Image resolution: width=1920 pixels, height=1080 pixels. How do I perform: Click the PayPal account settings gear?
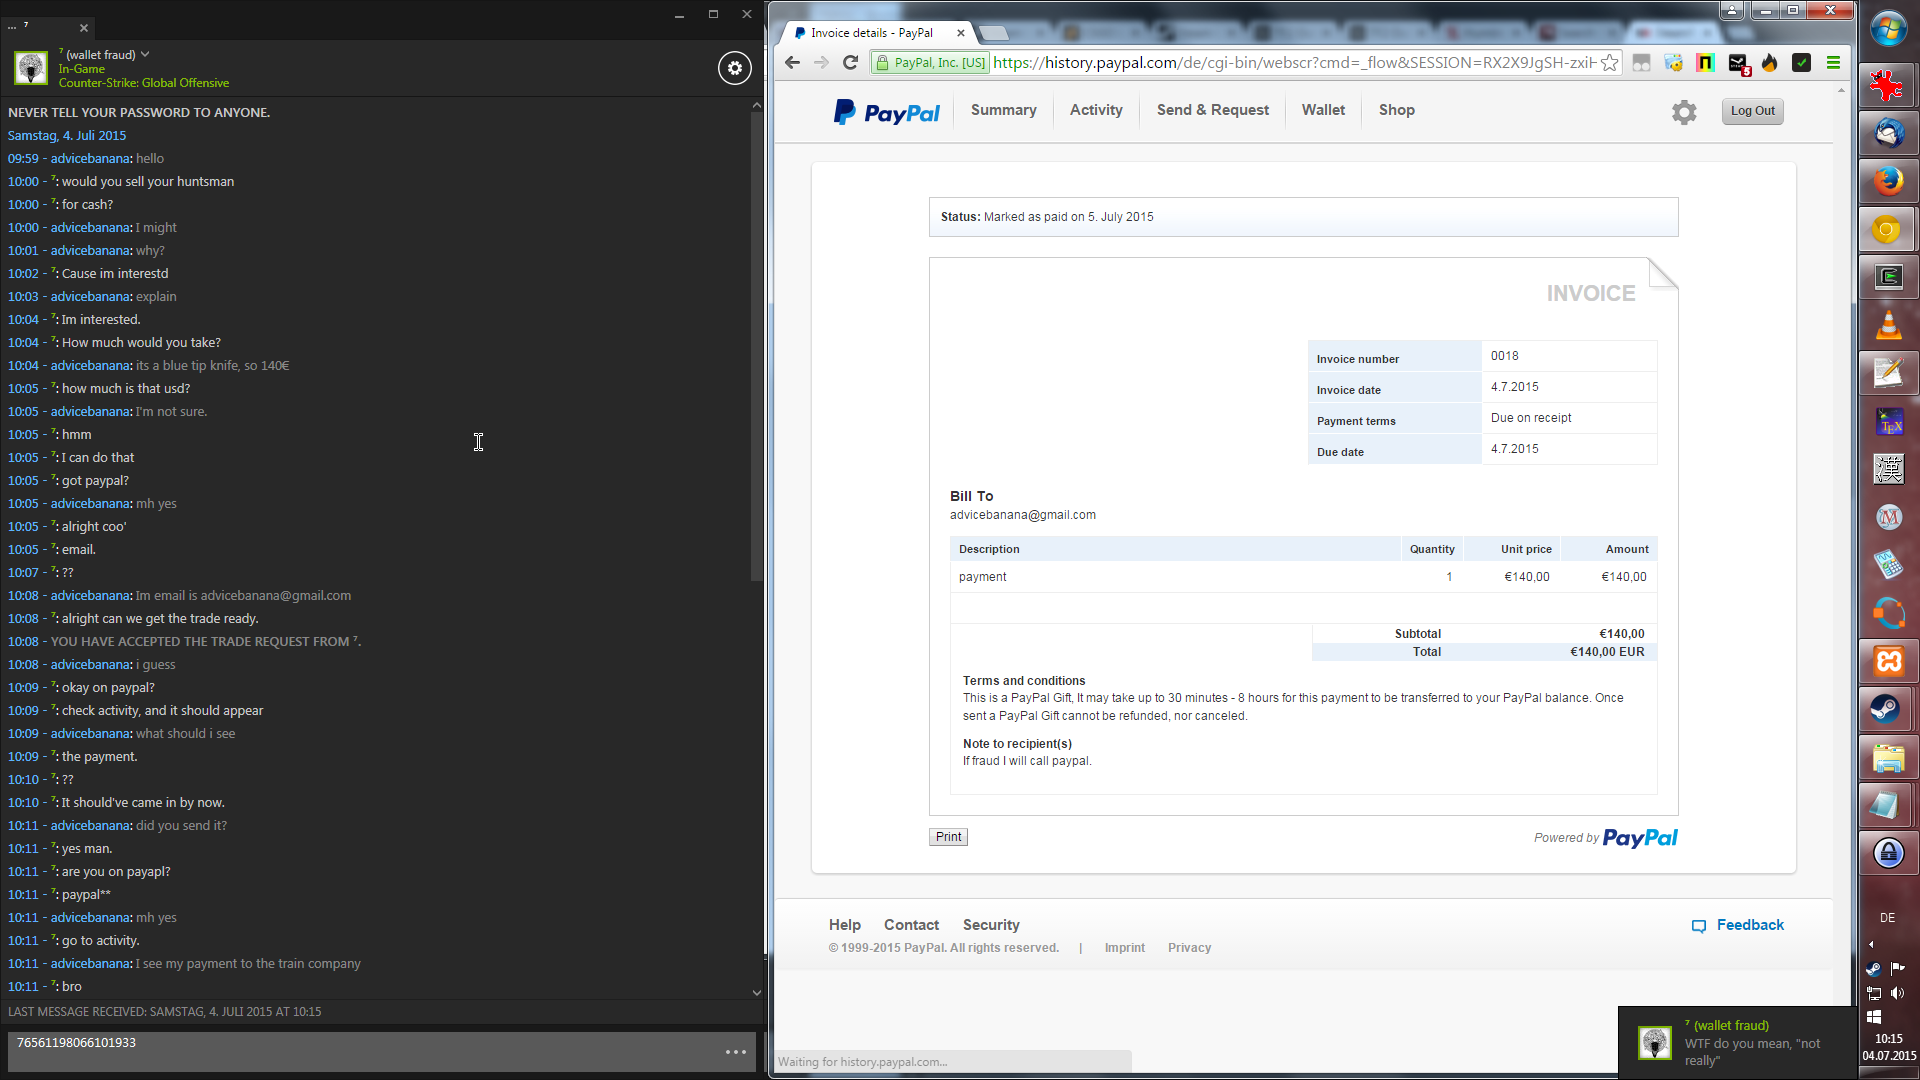(x=1684, y=112)
